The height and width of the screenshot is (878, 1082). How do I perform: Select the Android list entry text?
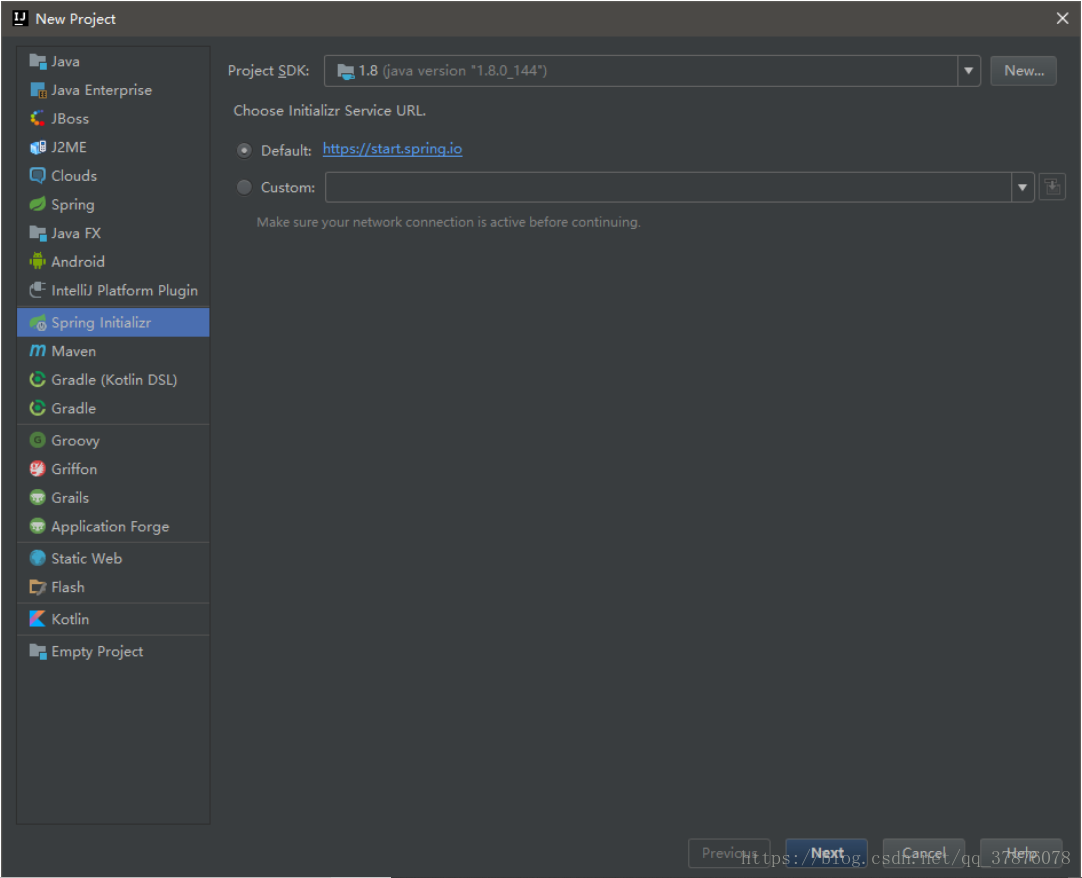pyautogui.click(x=78, y=262)
